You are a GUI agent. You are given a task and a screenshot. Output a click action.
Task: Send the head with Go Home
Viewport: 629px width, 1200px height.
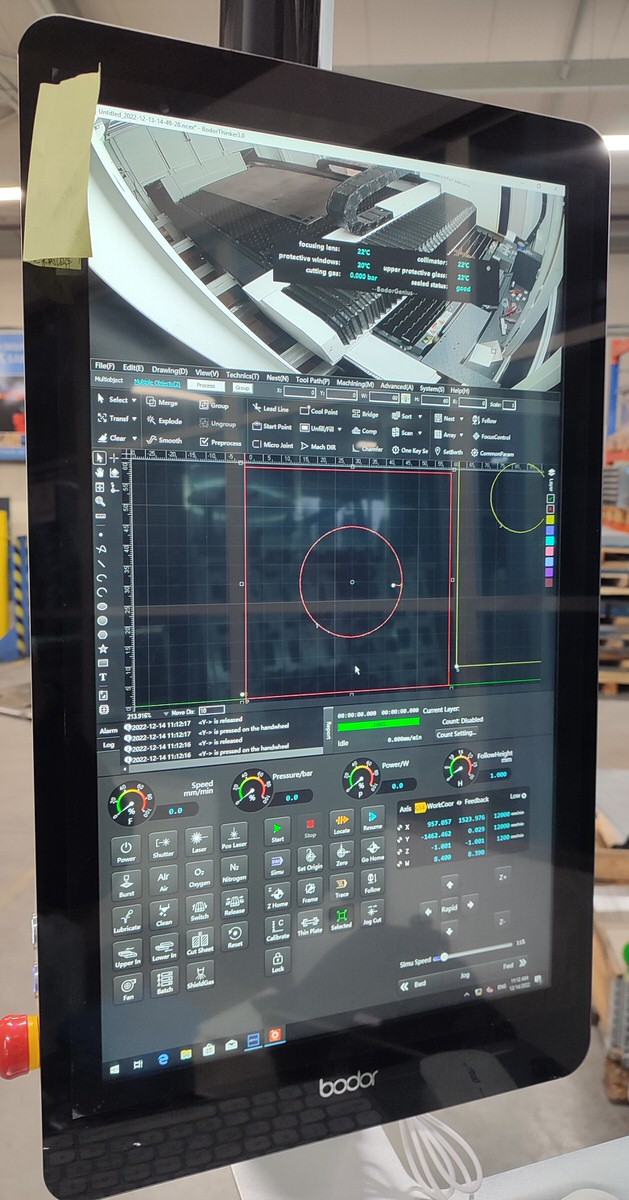(x=372, y=852)
